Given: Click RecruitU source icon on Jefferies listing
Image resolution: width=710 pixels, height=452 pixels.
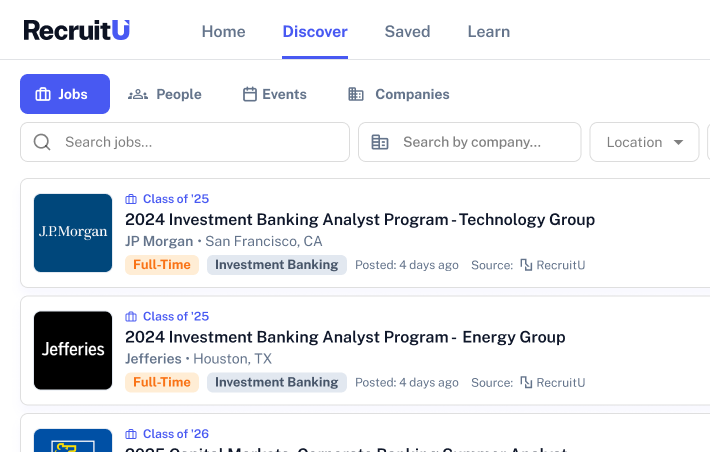Looking at the screenshot, I should click(x=526, y=382).
